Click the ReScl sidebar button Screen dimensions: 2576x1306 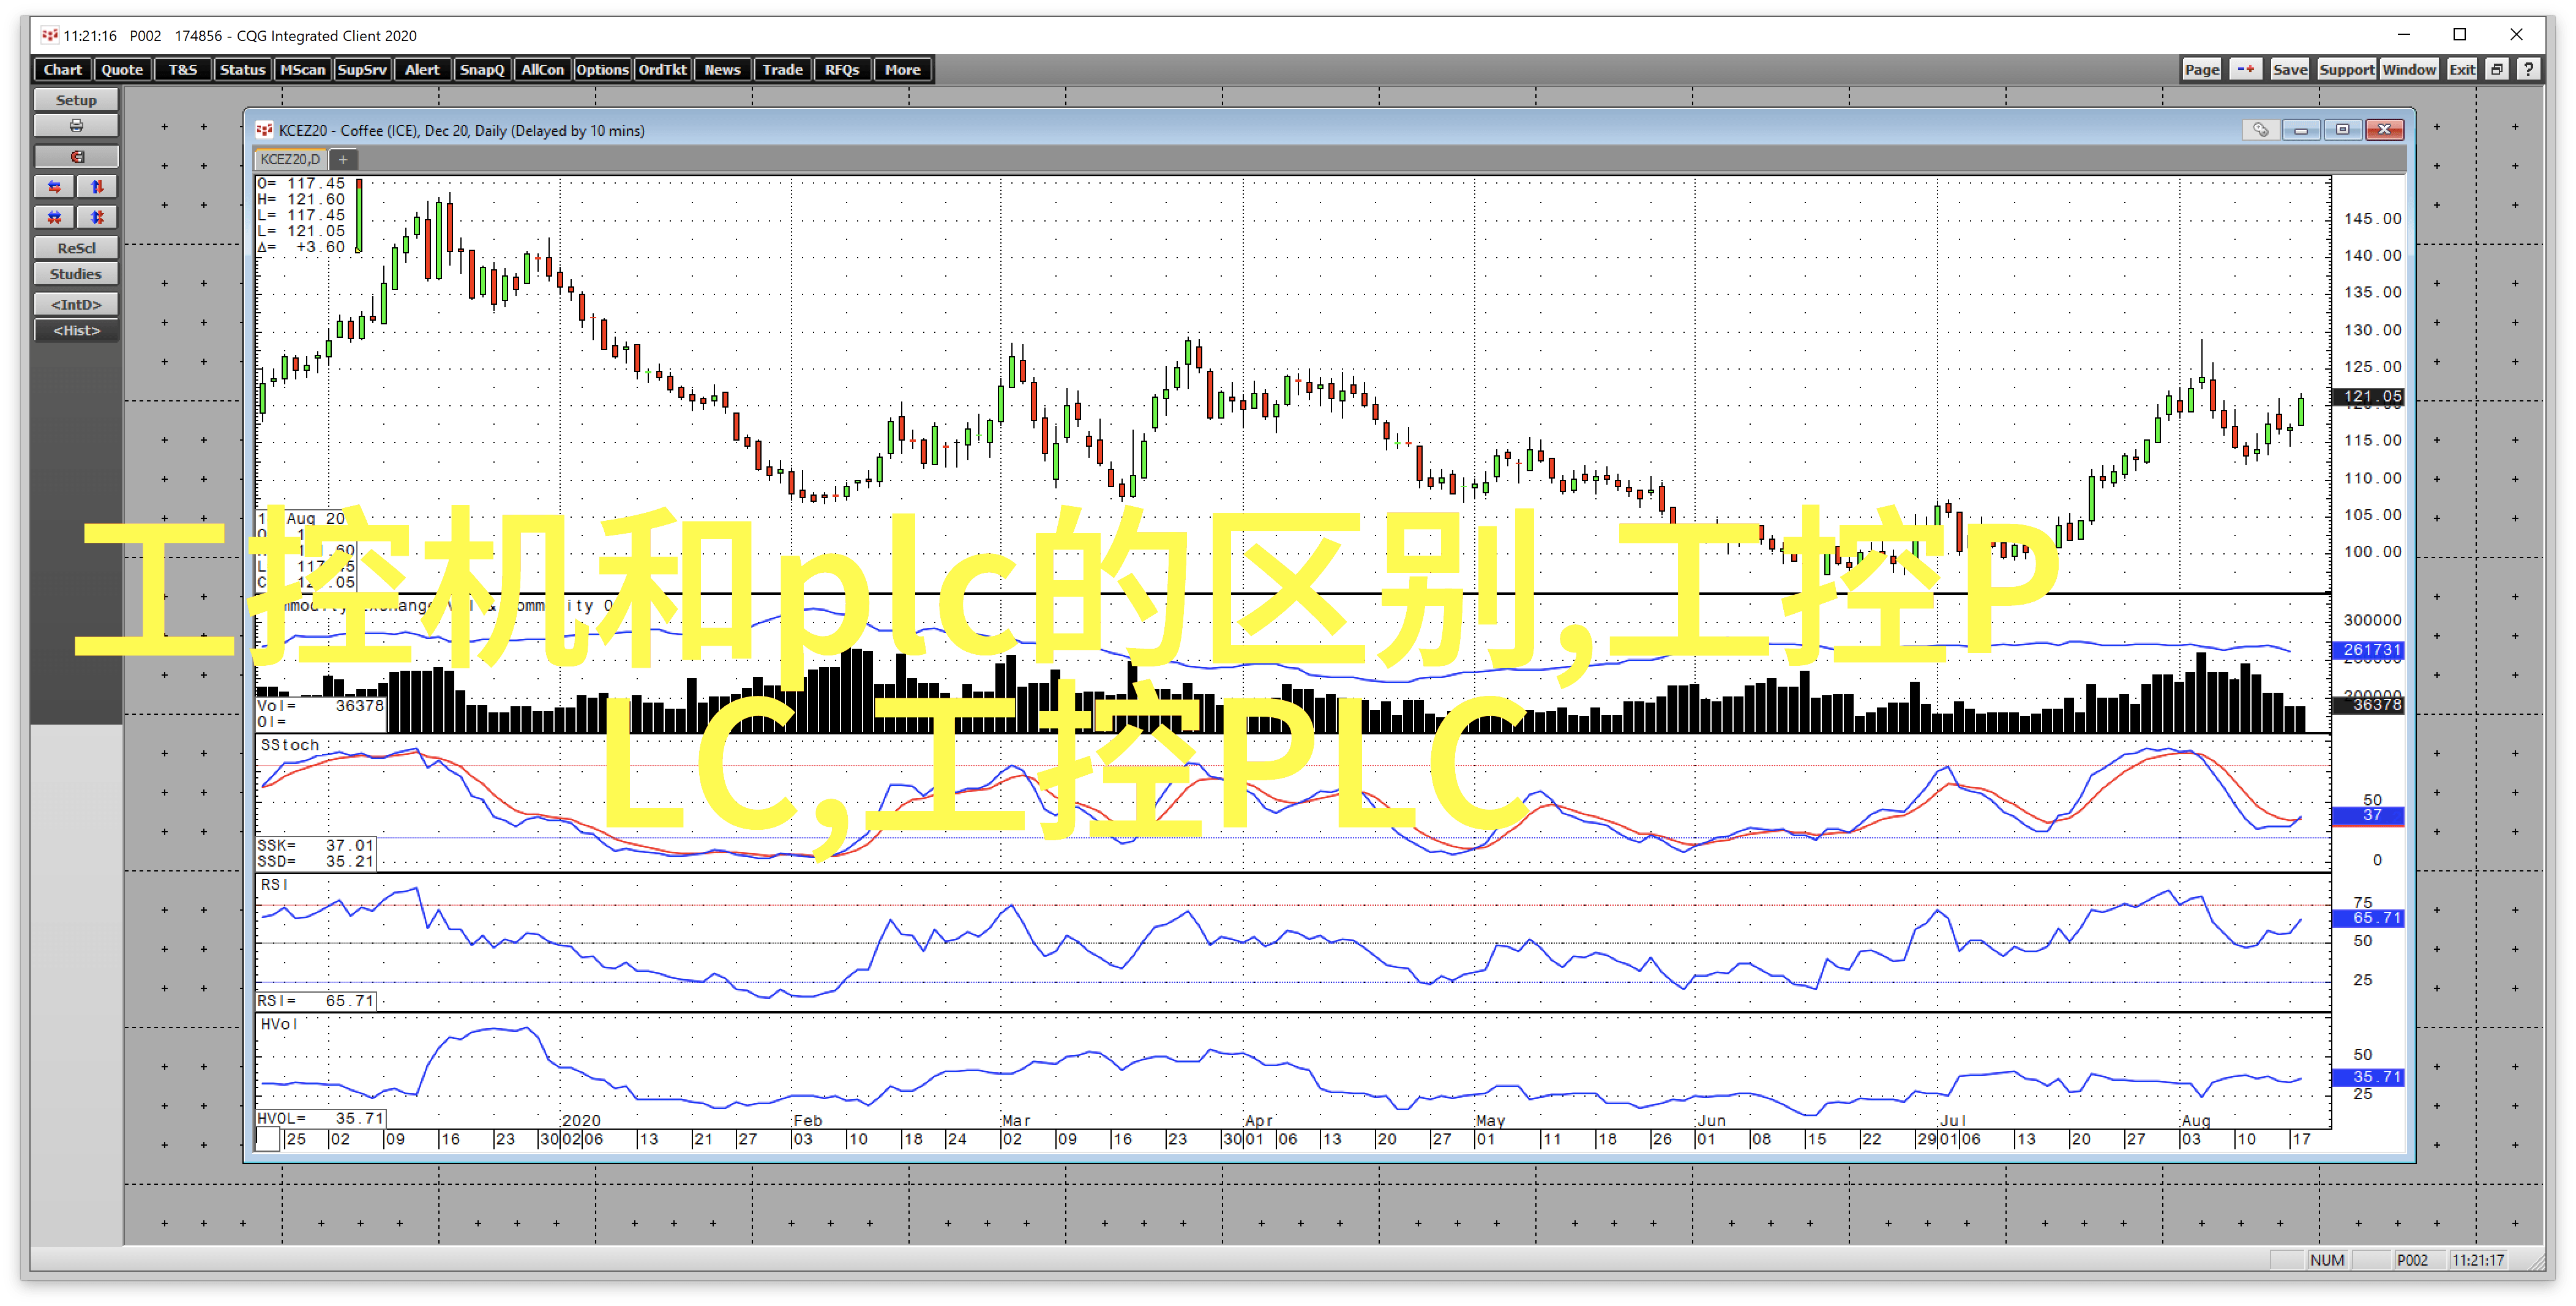point(76,248)
